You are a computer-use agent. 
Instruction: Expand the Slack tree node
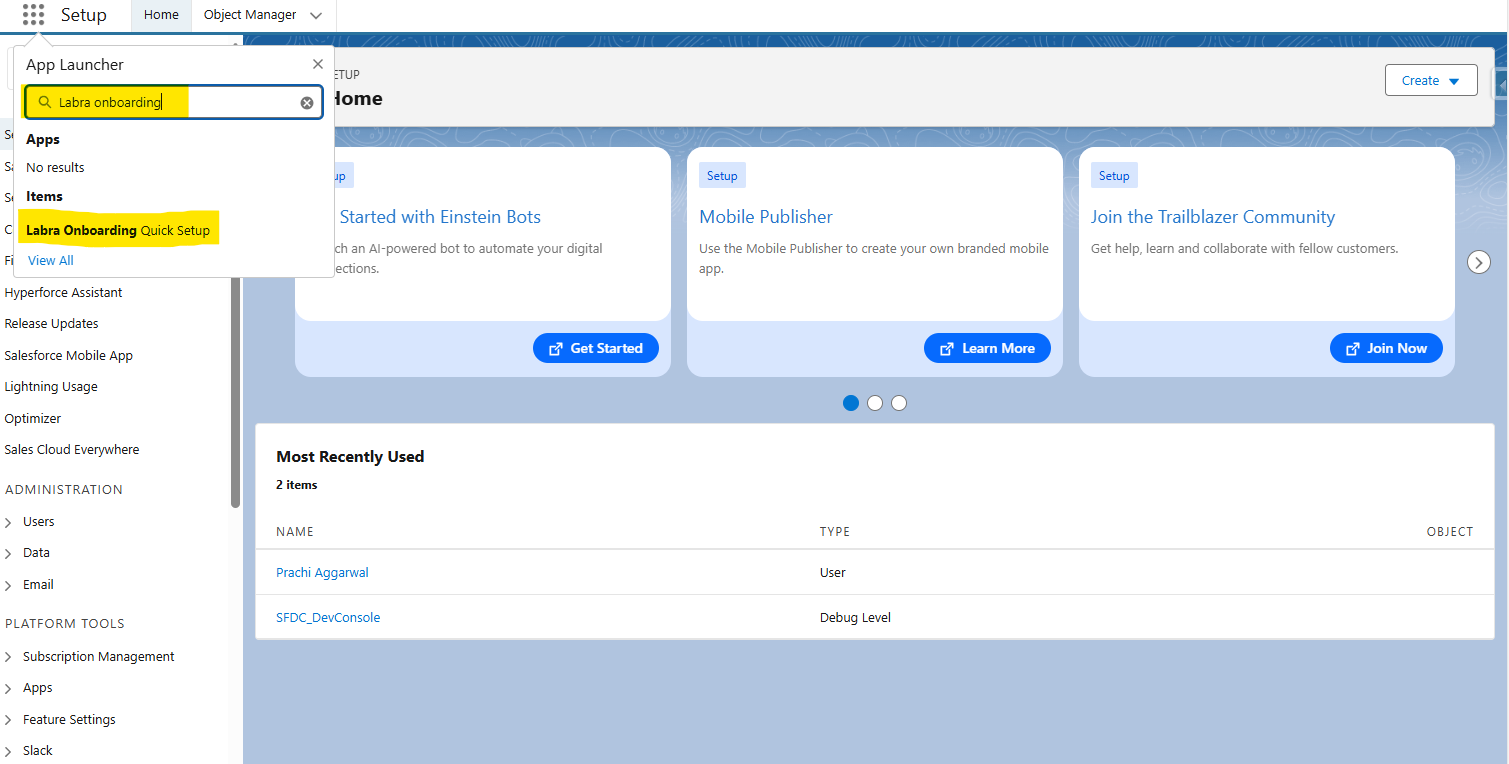click(9, 751)
